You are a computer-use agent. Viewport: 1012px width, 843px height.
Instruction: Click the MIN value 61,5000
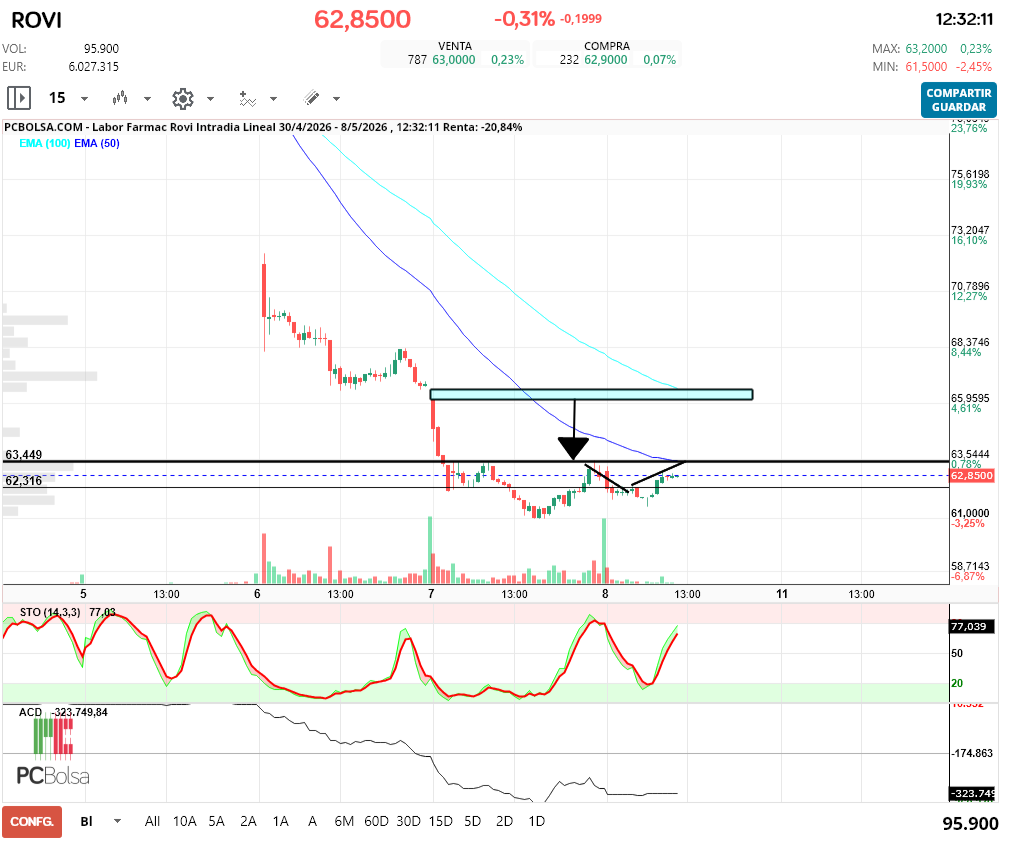point(926,67)
